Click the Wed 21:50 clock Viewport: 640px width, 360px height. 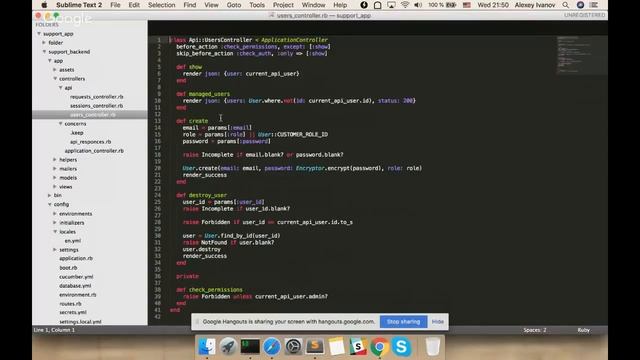(493, 5)
